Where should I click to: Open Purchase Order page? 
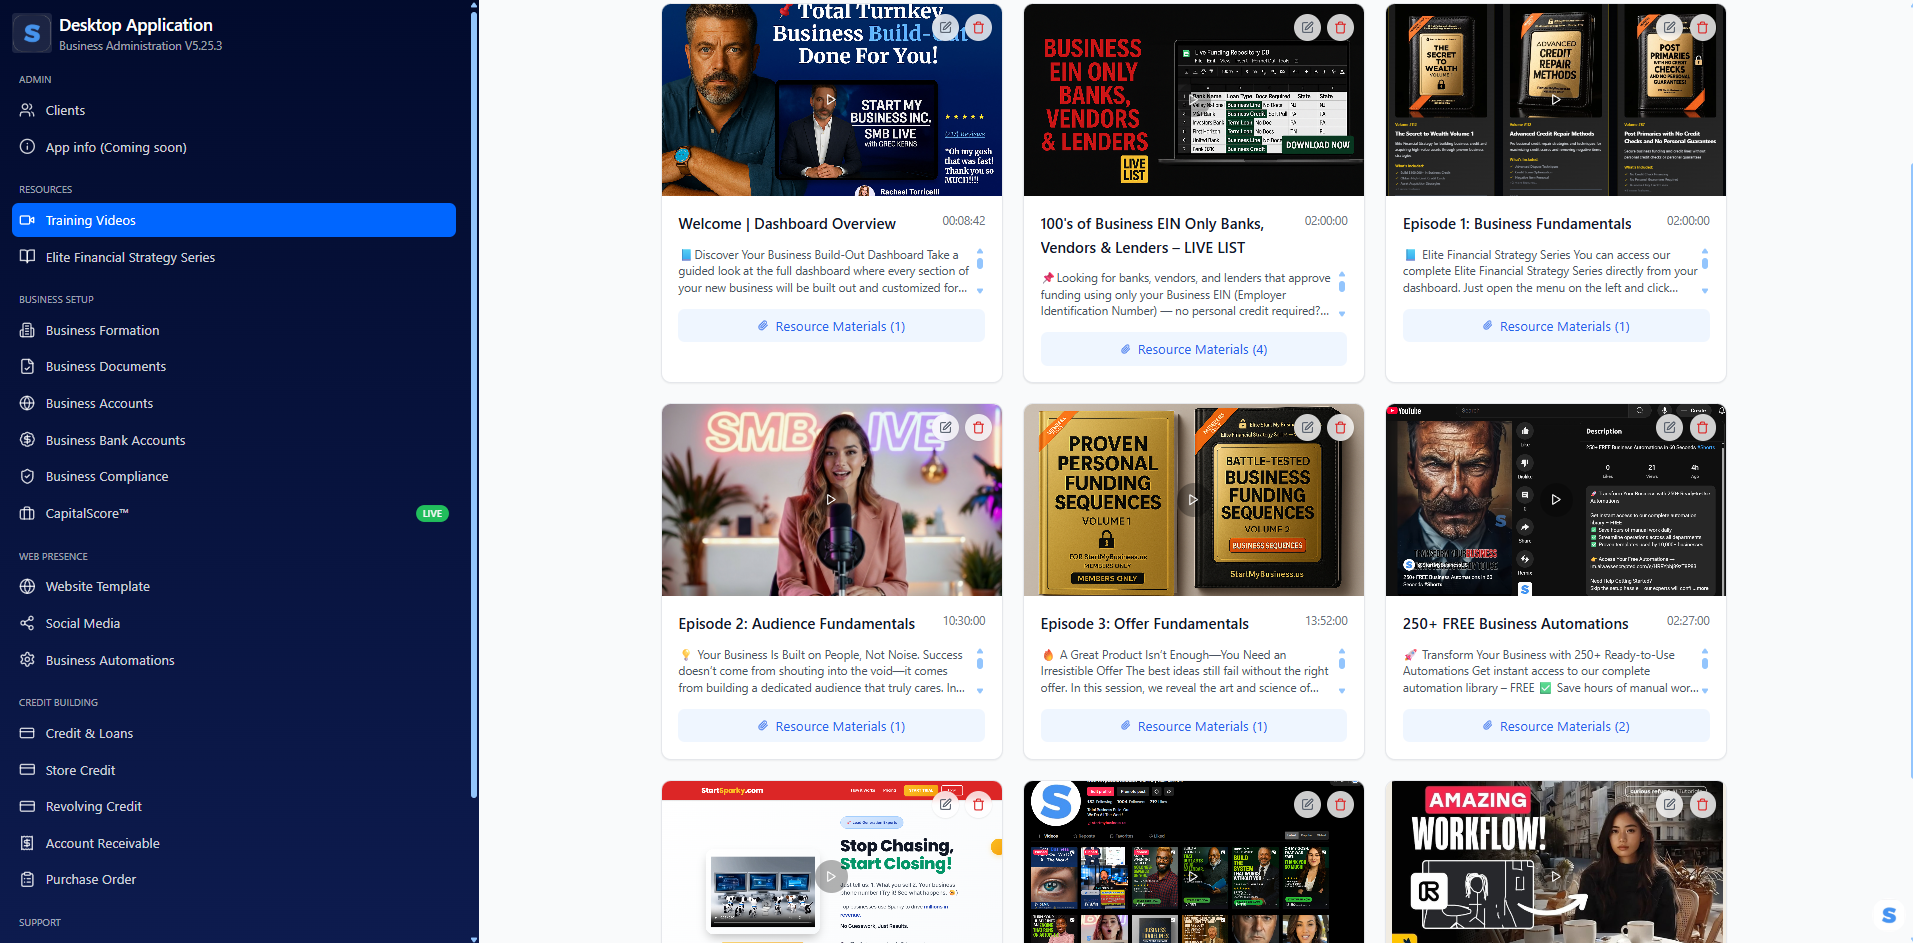234,880
